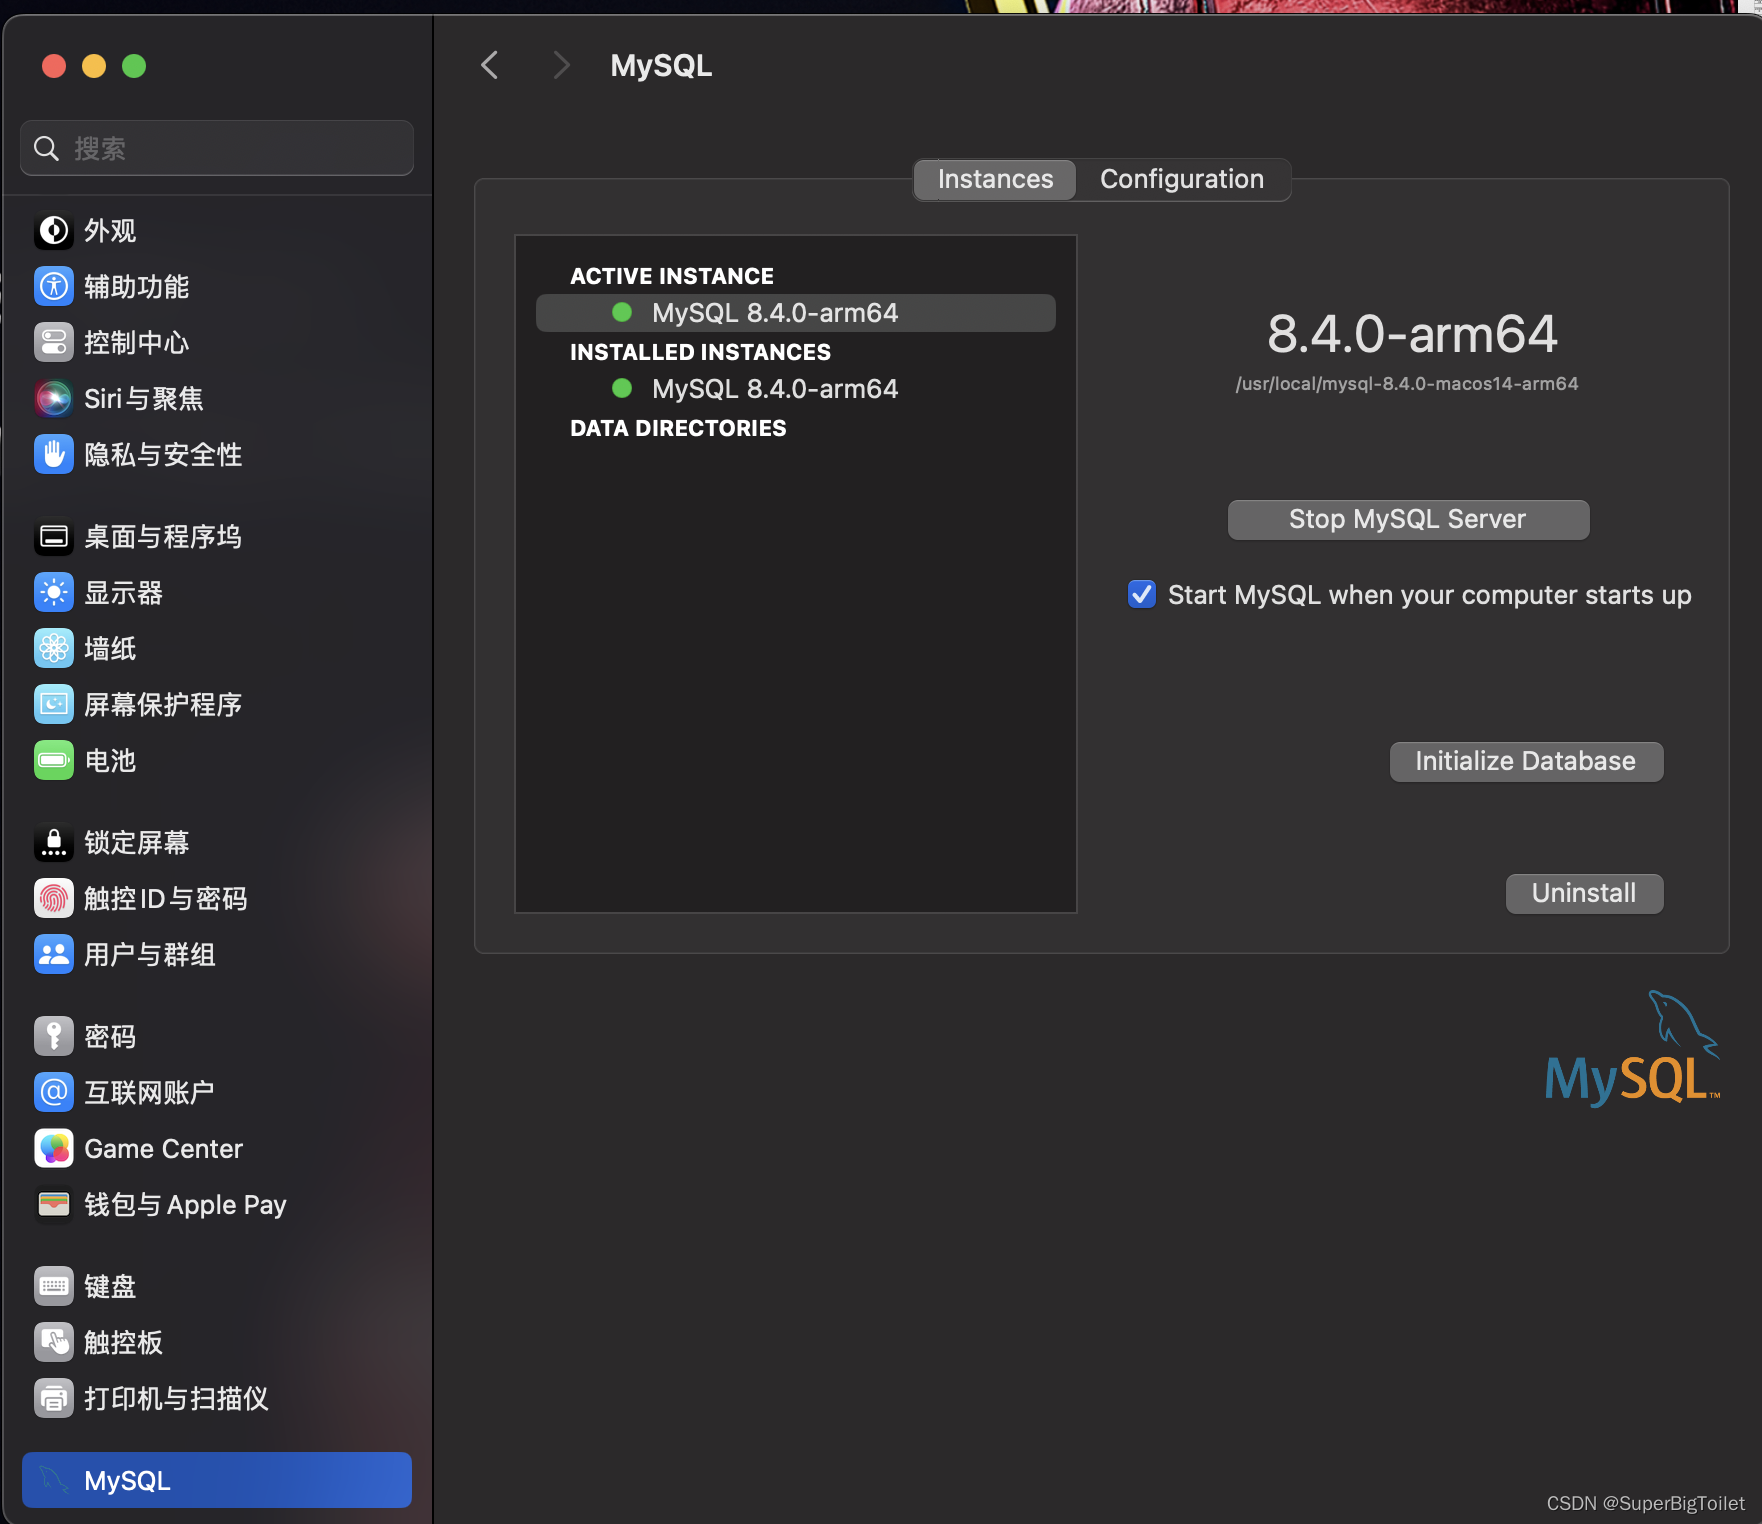
Task: Switch to Configuration tab
Action: click(1182, 180)
